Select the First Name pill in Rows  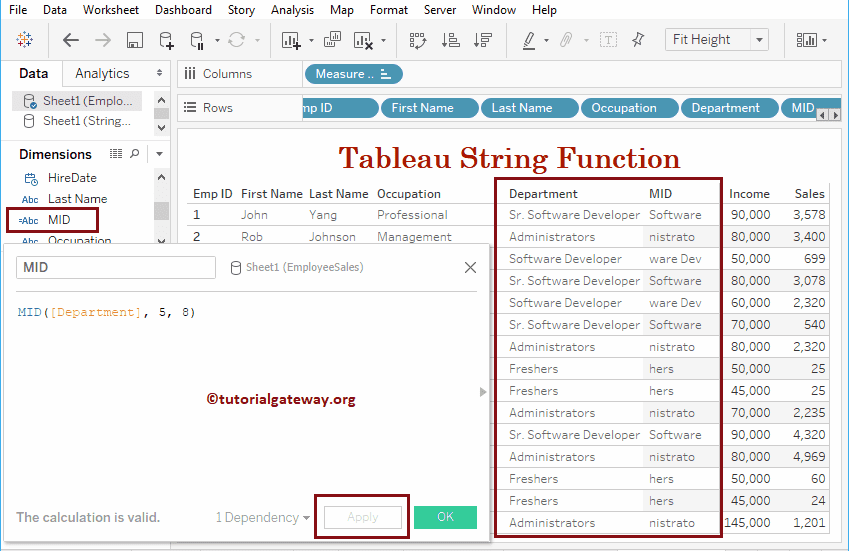(430, 108)
